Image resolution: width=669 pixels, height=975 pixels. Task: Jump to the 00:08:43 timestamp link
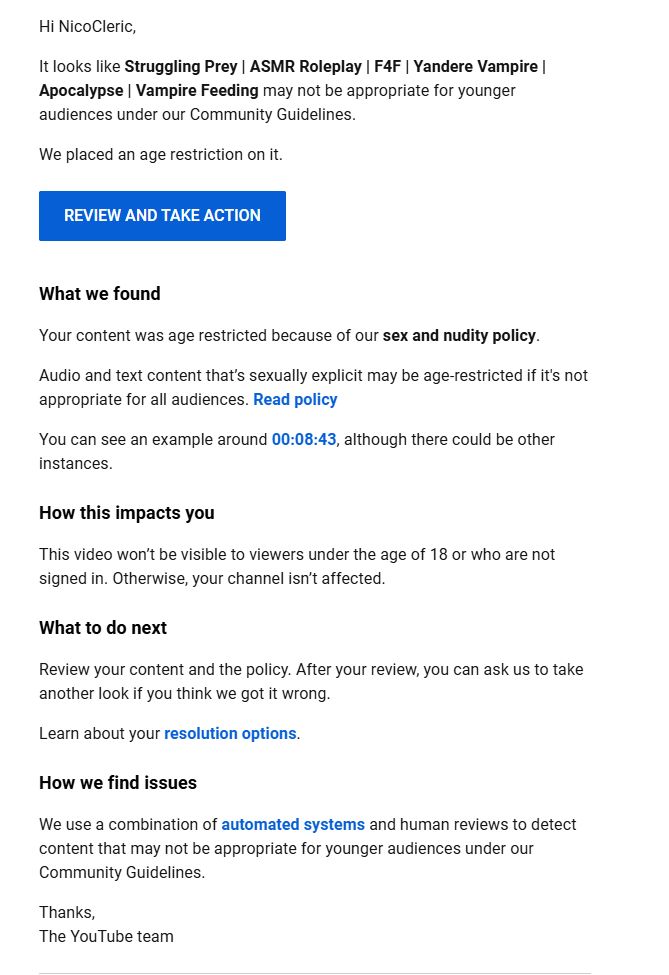click(x=304, y=440)
